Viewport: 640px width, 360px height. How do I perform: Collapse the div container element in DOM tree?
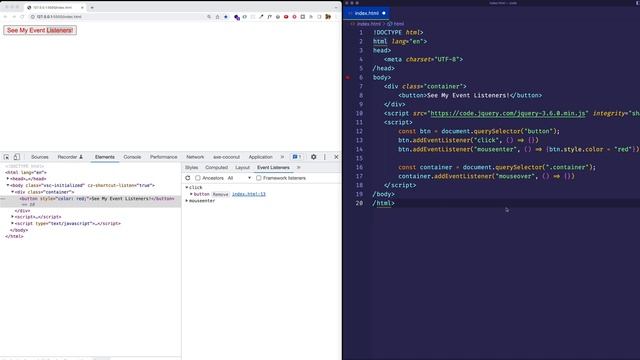pos(13,192)
